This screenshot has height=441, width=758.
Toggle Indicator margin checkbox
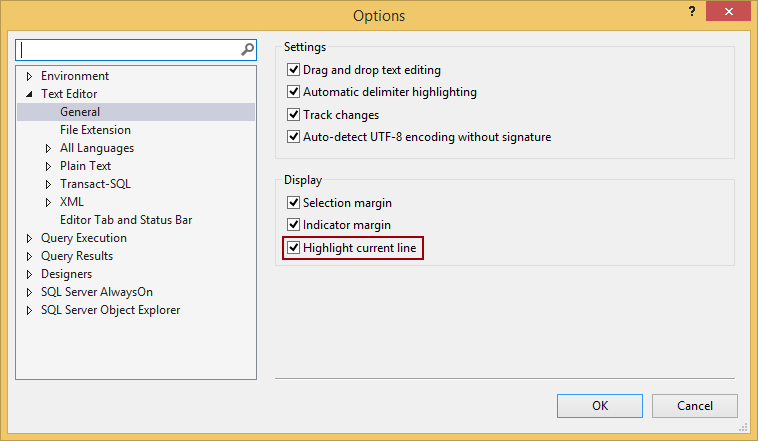pos(294,225)
